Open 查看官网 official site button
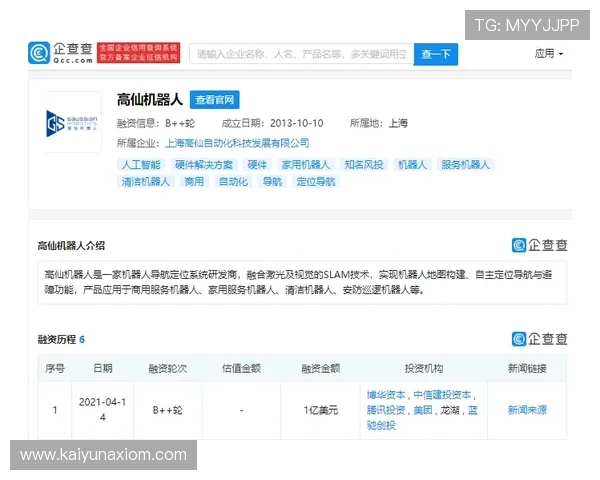Viewport: 600px width, 480px height. click(215, 100)
